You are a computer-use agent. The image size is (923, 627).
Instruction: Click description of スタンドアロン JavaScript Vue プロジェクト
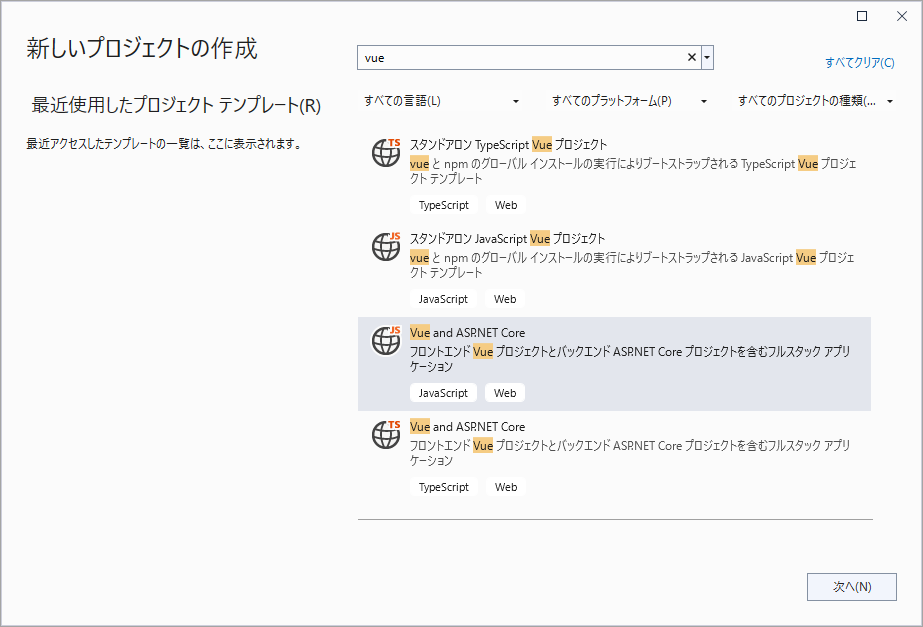[632, 265]
